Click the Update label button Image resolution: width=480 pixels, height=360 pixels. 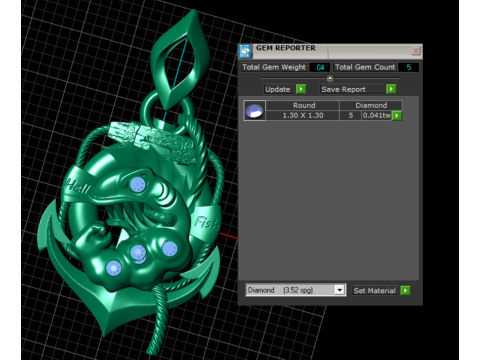278,89
